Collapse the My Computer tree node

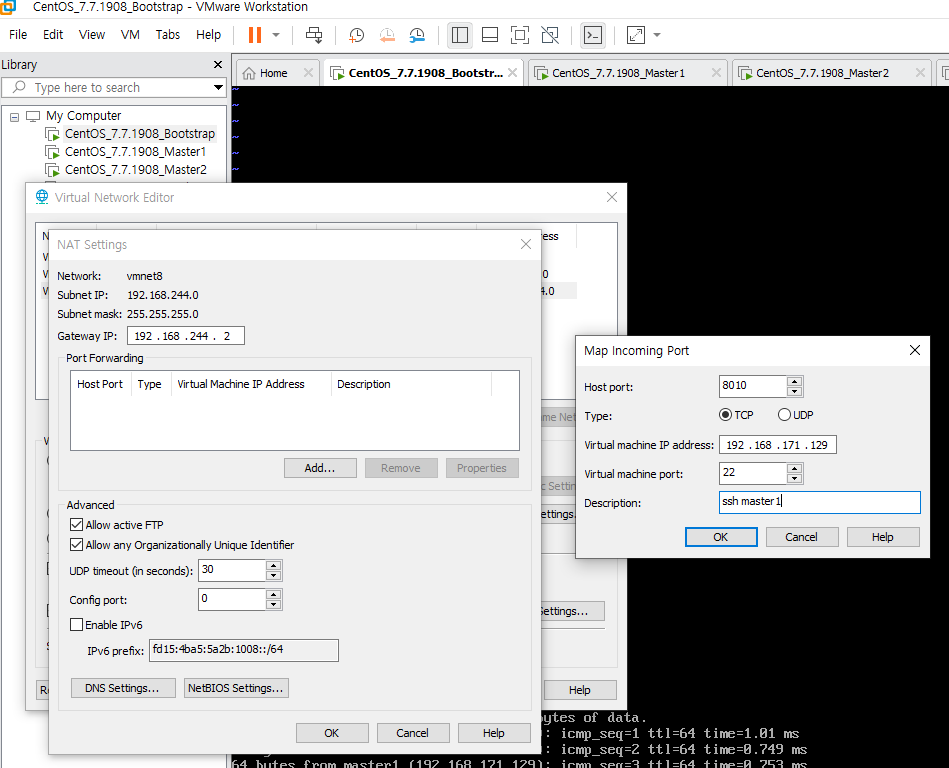coord(15,117)
